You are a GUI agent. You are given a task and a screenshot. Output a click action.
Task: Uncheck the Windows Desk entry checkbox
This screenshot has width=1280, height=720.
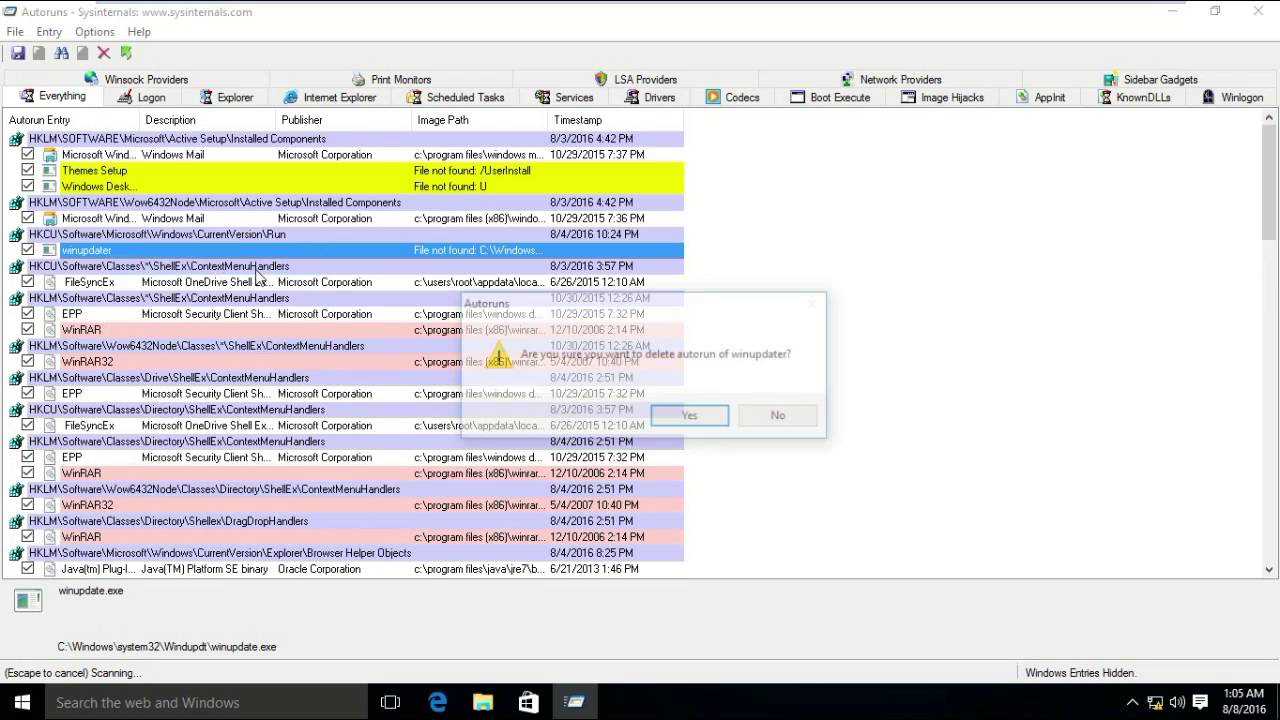point(28,186)
